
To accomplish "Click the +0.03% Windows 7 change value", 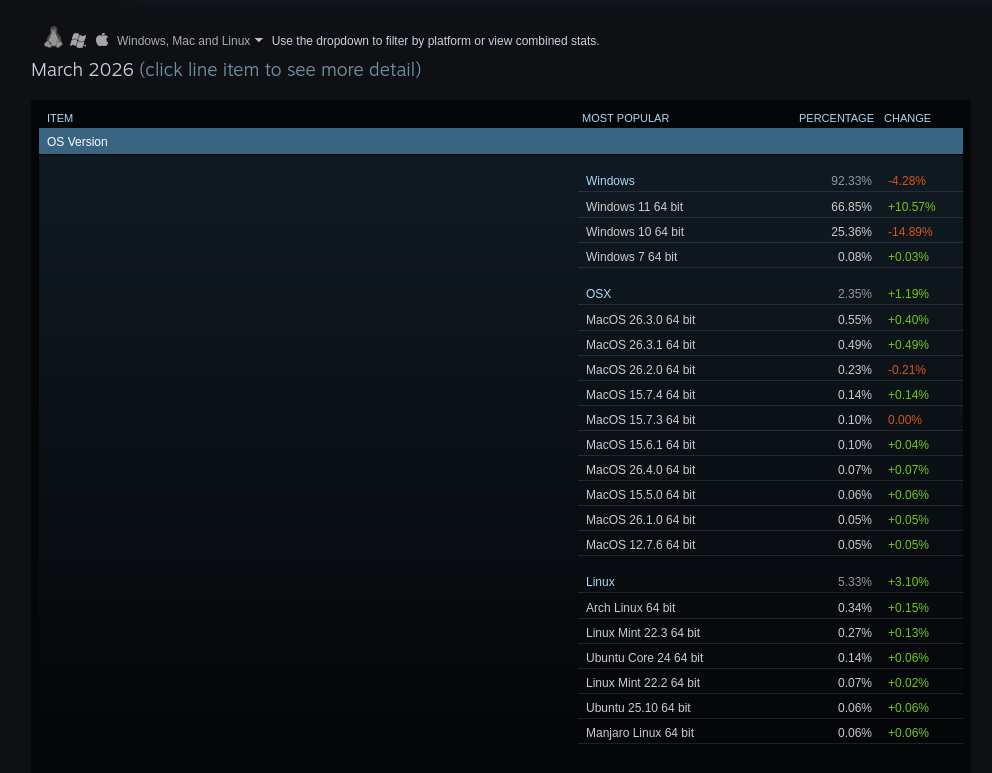I will 908,257.
